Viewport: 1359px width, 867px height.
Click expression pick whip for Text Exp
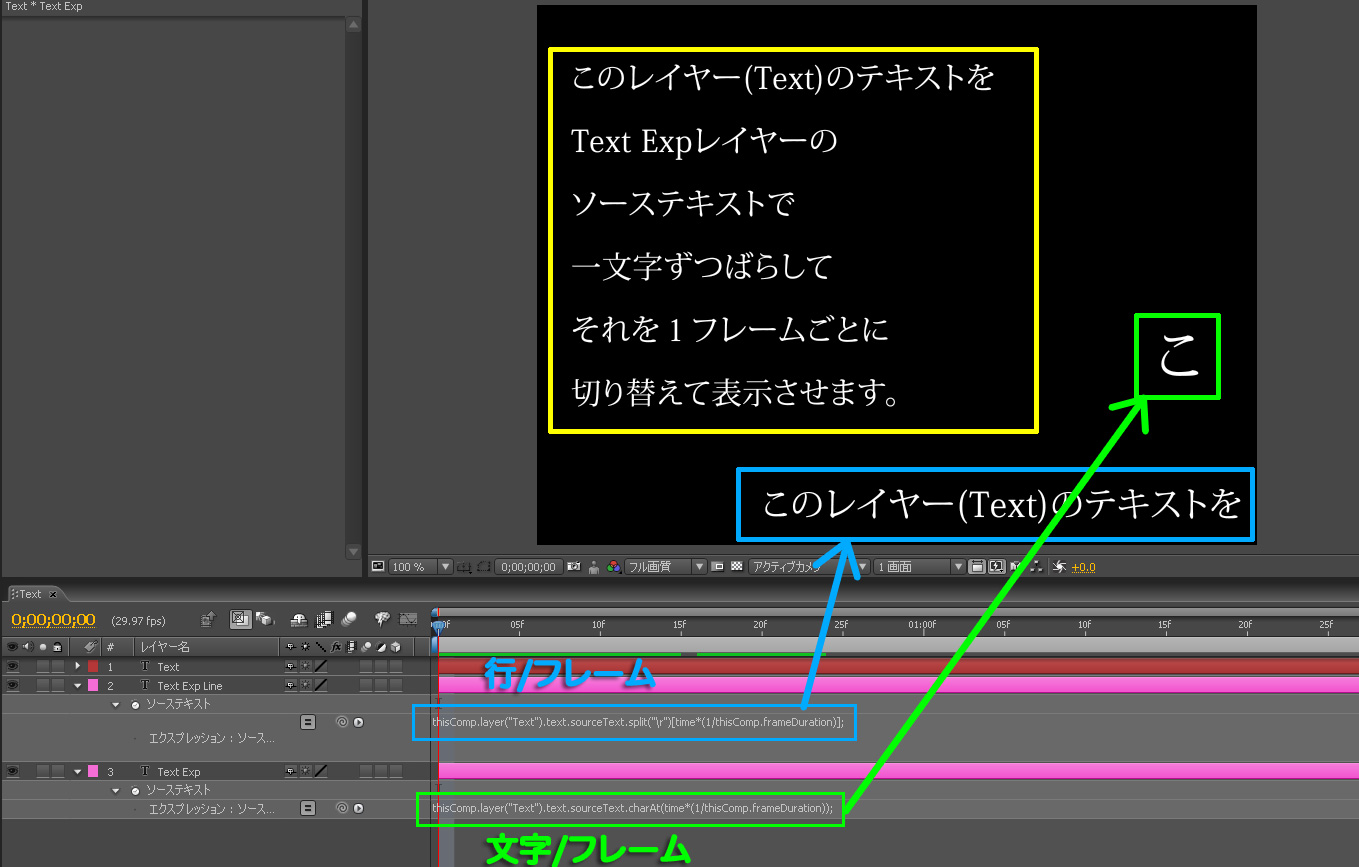[x=342, y=808]
